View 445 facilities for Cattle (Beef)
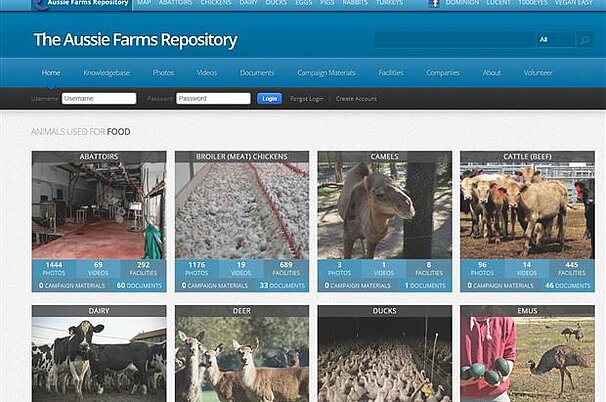Image resolution: width=606 pixels, height=402 pixels. [x=572, y=268]
